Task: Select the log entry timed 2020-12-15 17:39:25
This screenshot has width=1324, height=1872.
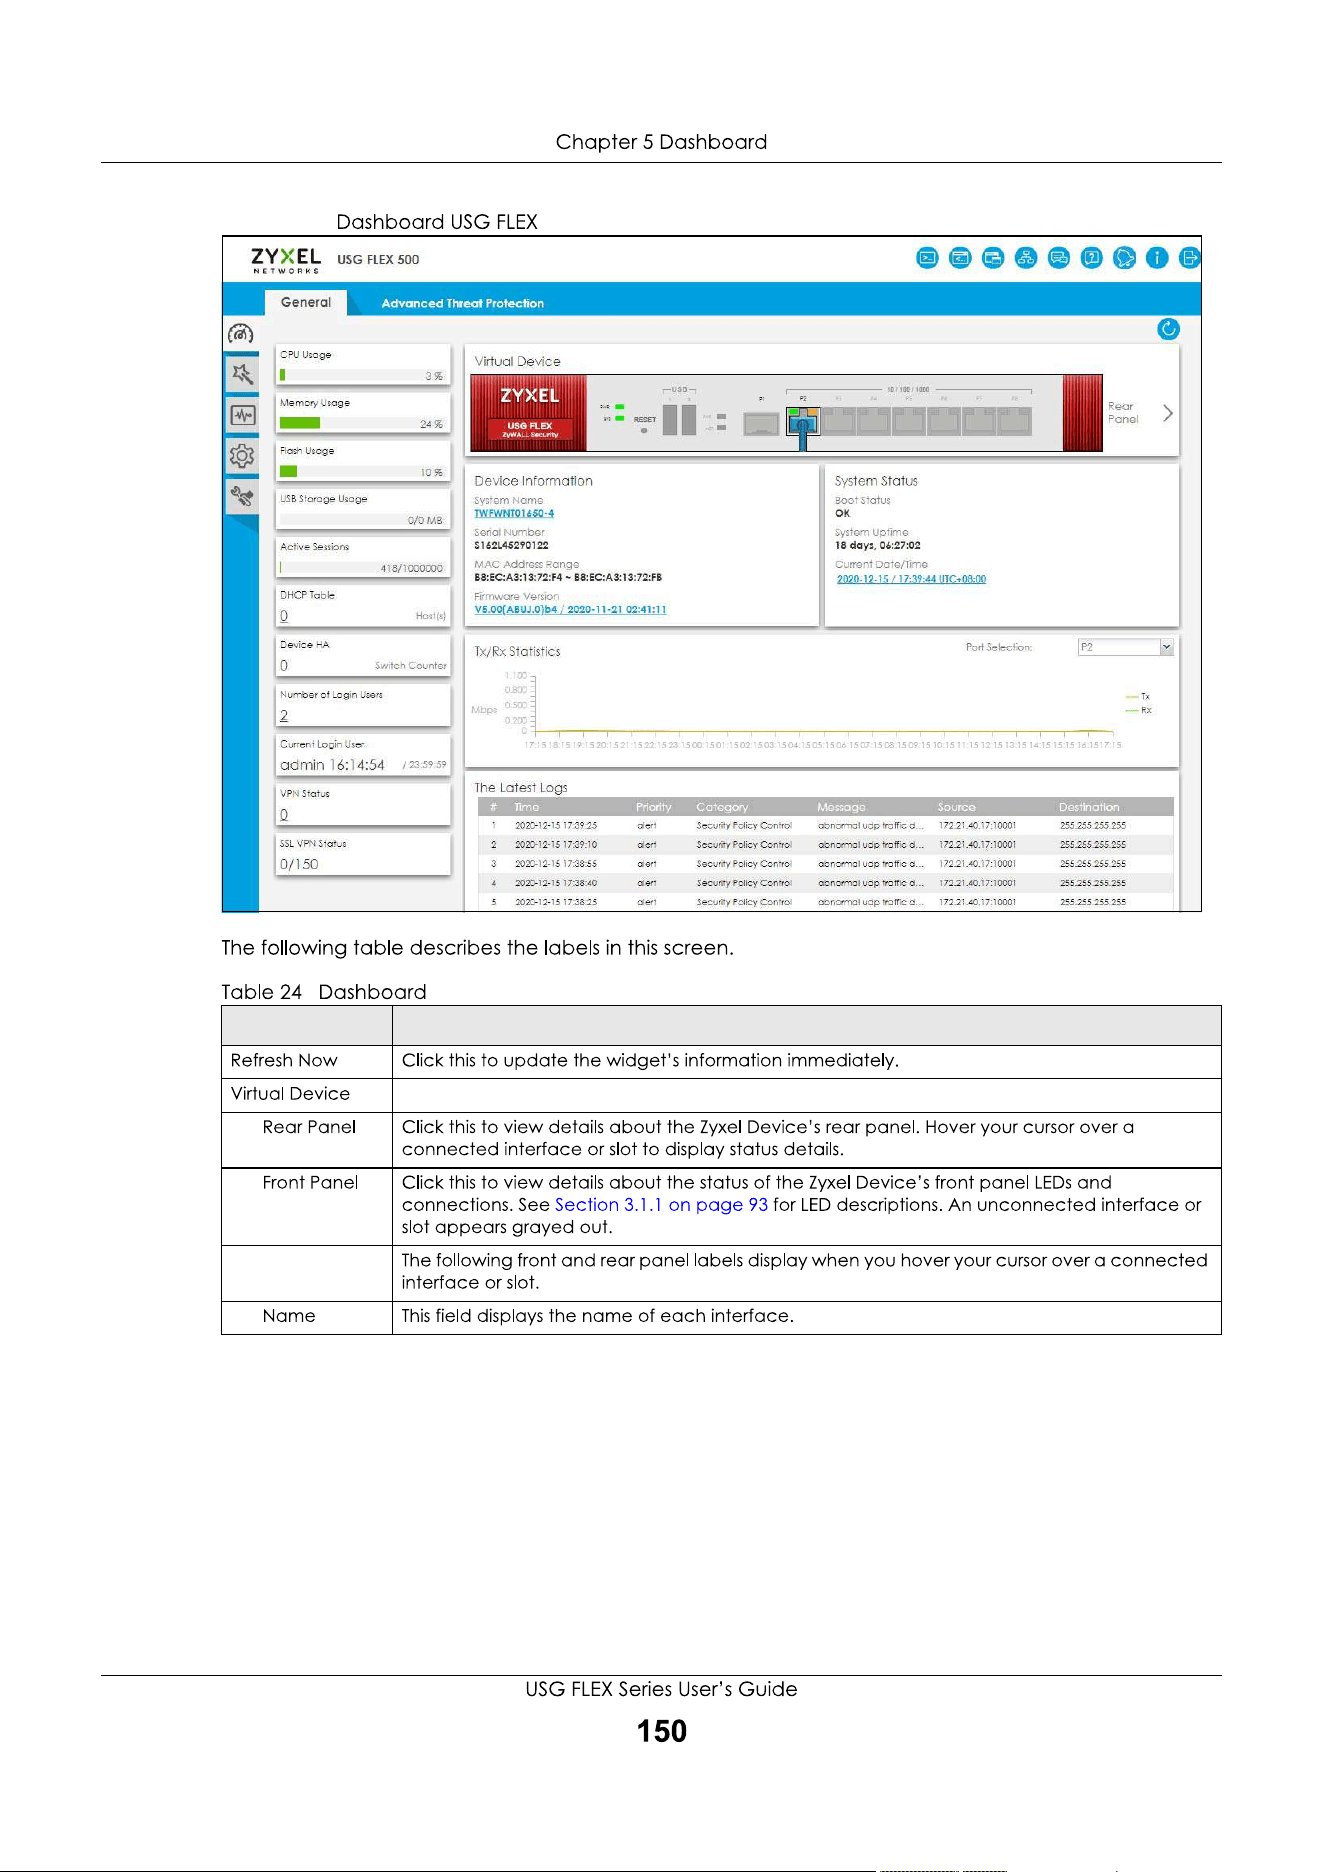Action: pyautogui.click(x=825, y=826)
